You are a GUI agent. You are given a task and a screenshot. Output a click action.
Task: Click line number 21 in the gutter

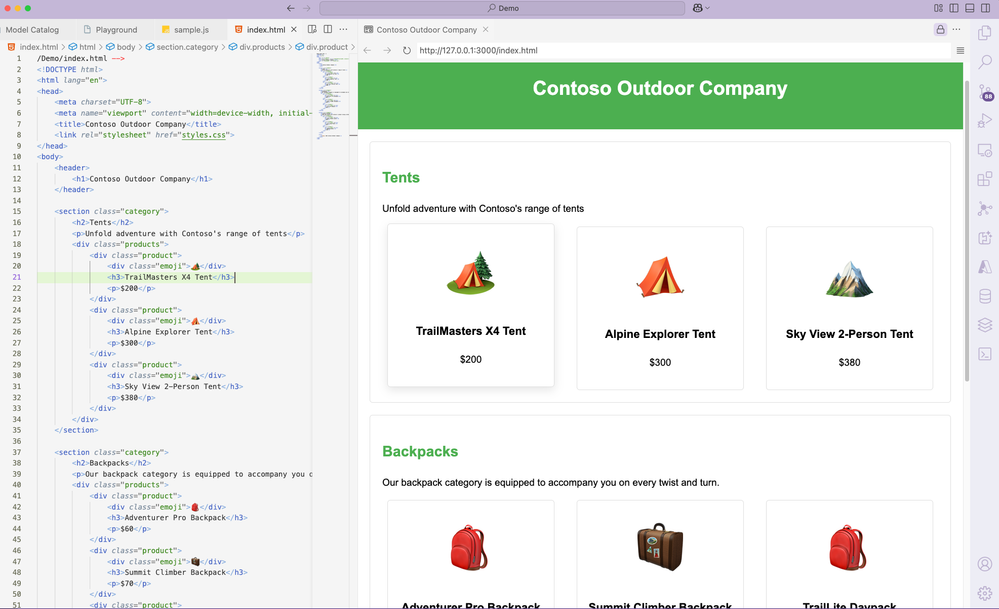coord(17,277)
